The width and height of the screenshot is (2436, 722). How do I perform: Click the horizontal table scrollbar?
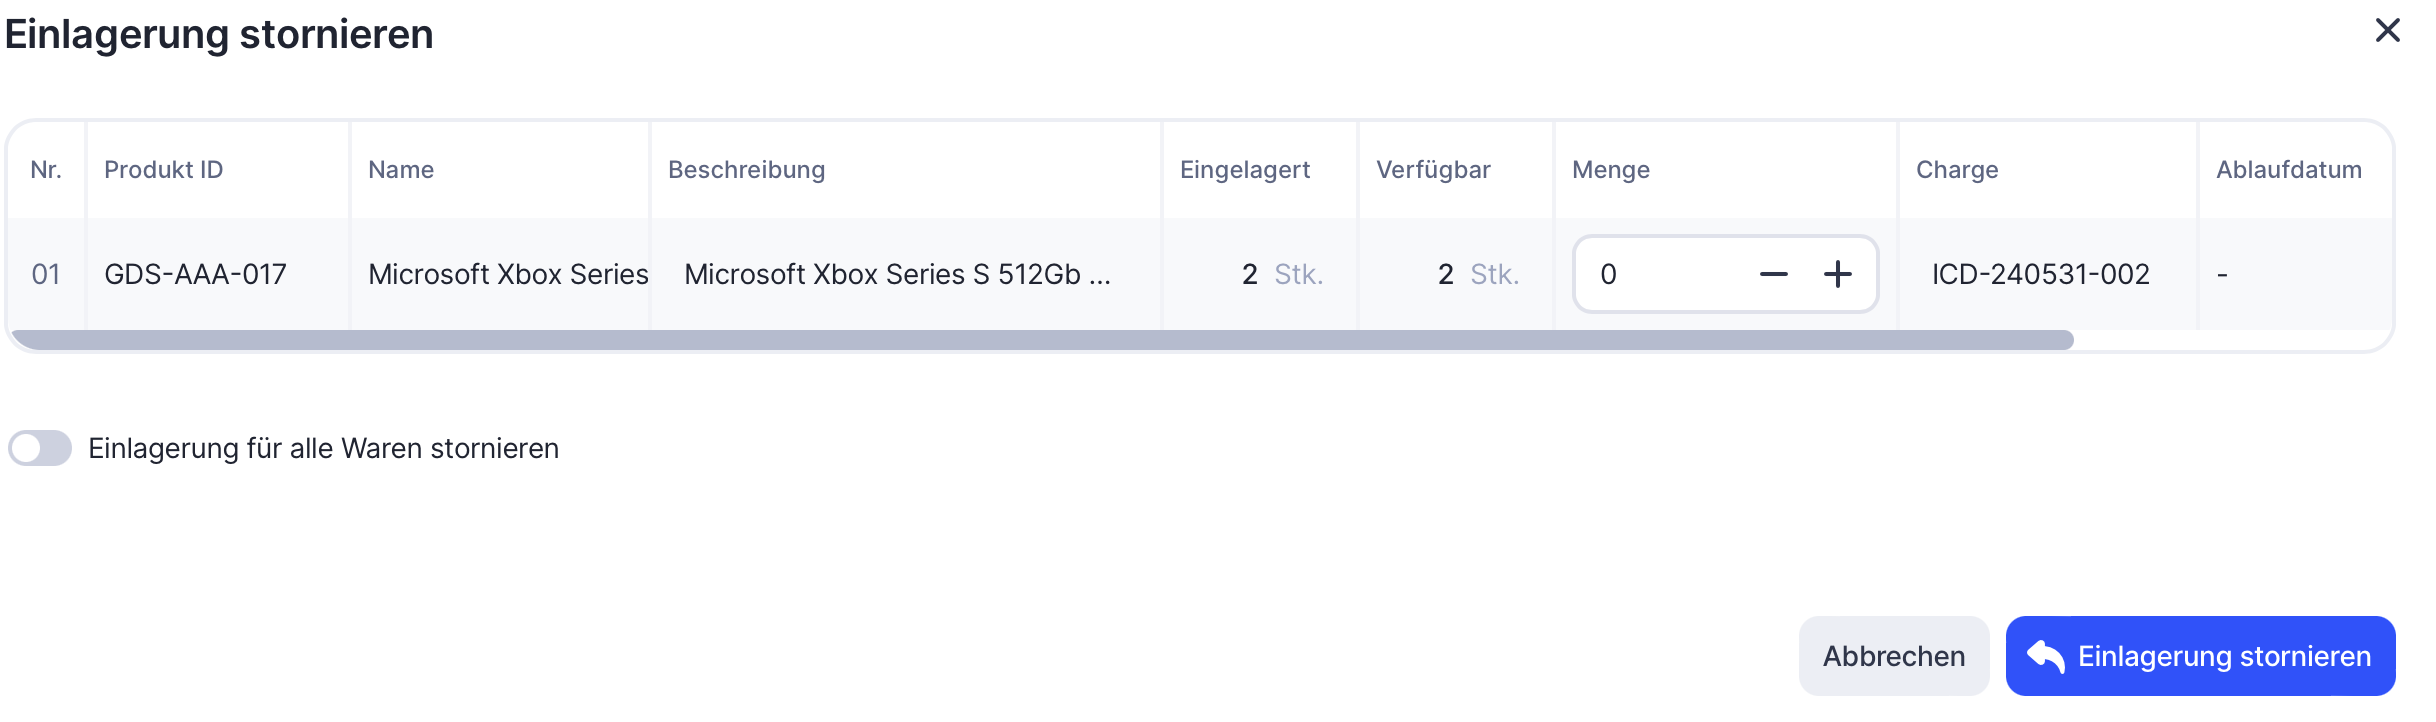tap(1040, 340)
